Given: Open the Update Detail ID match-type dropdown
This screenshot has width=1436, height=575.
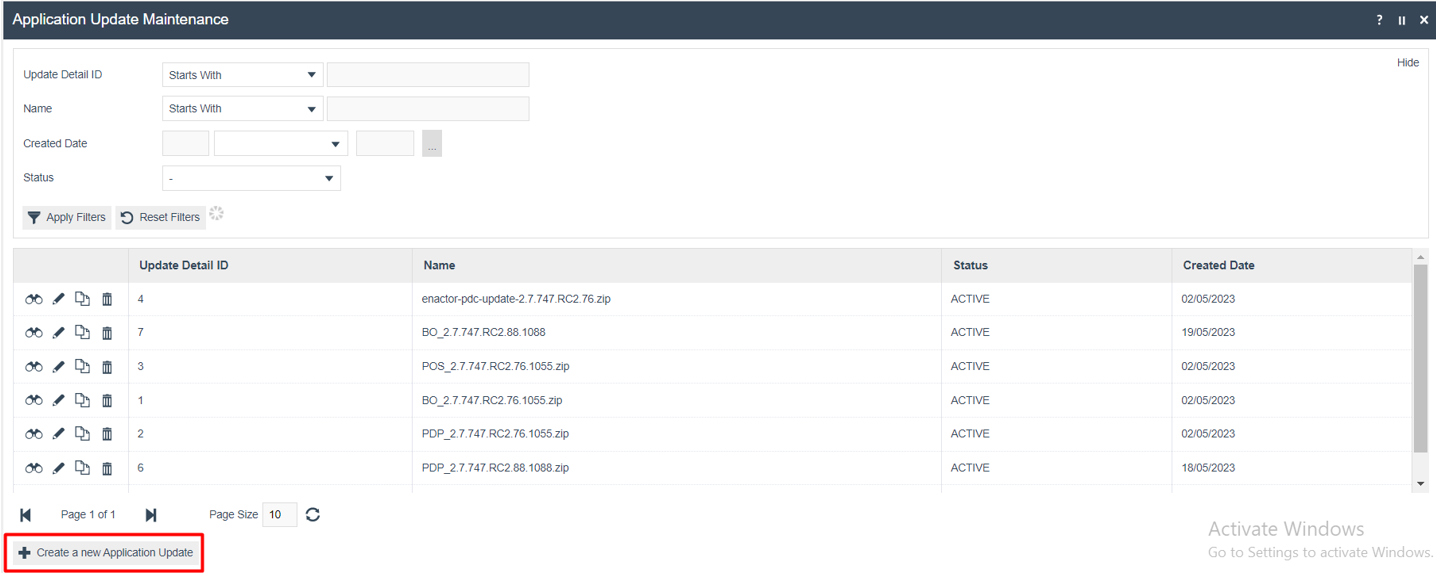Looking at the screenshot, I should (x=242, y=75).
